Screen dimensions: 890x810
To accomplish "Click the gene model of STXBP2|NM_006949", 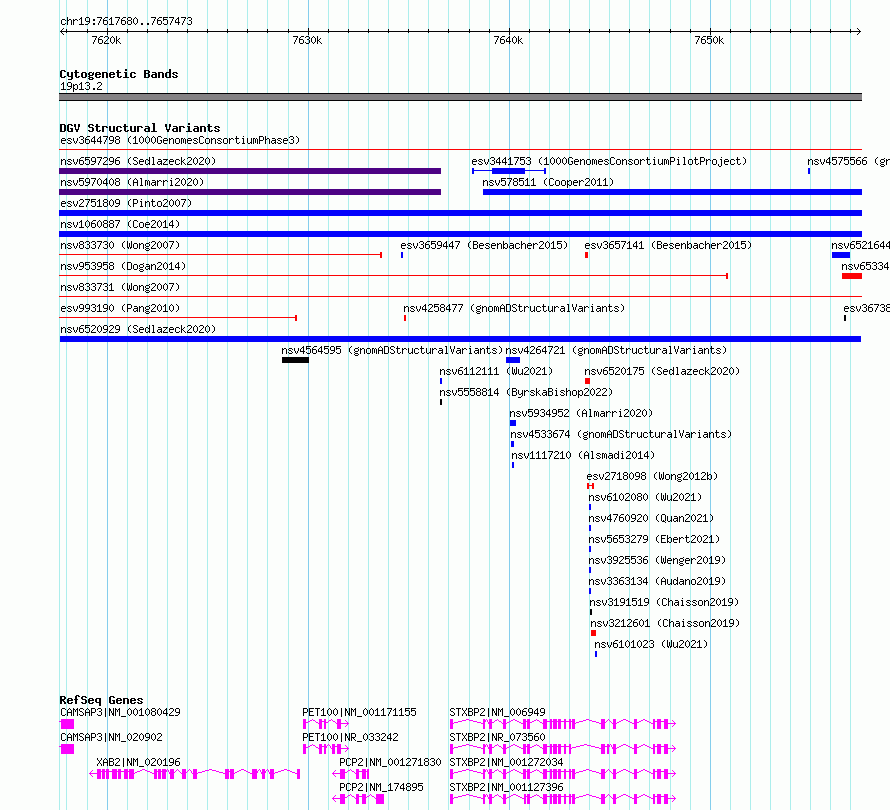I will click(563, 724).
